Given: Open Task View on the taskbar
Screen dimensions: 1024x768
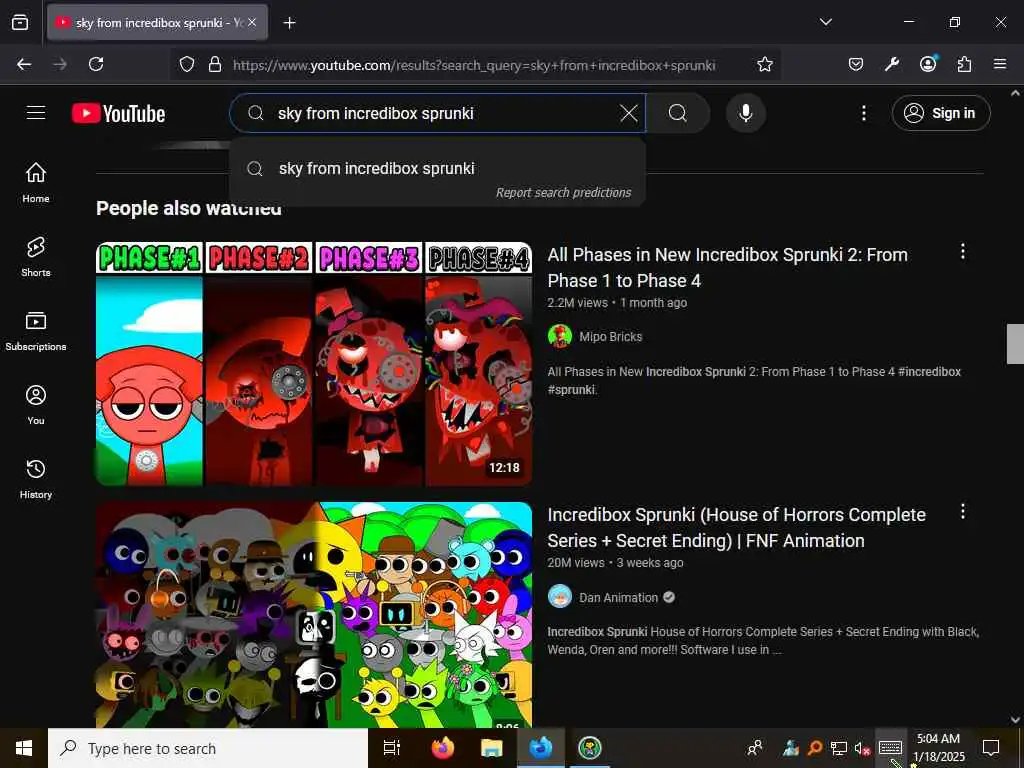Looking at the screenshot, I should click(x=392, y=748).
